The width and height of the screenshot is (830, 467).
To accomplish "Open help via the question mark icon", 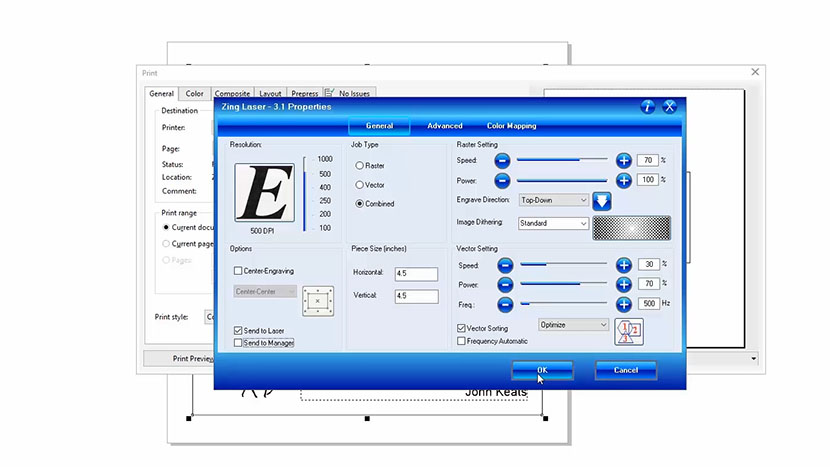I will click(648, 107).
